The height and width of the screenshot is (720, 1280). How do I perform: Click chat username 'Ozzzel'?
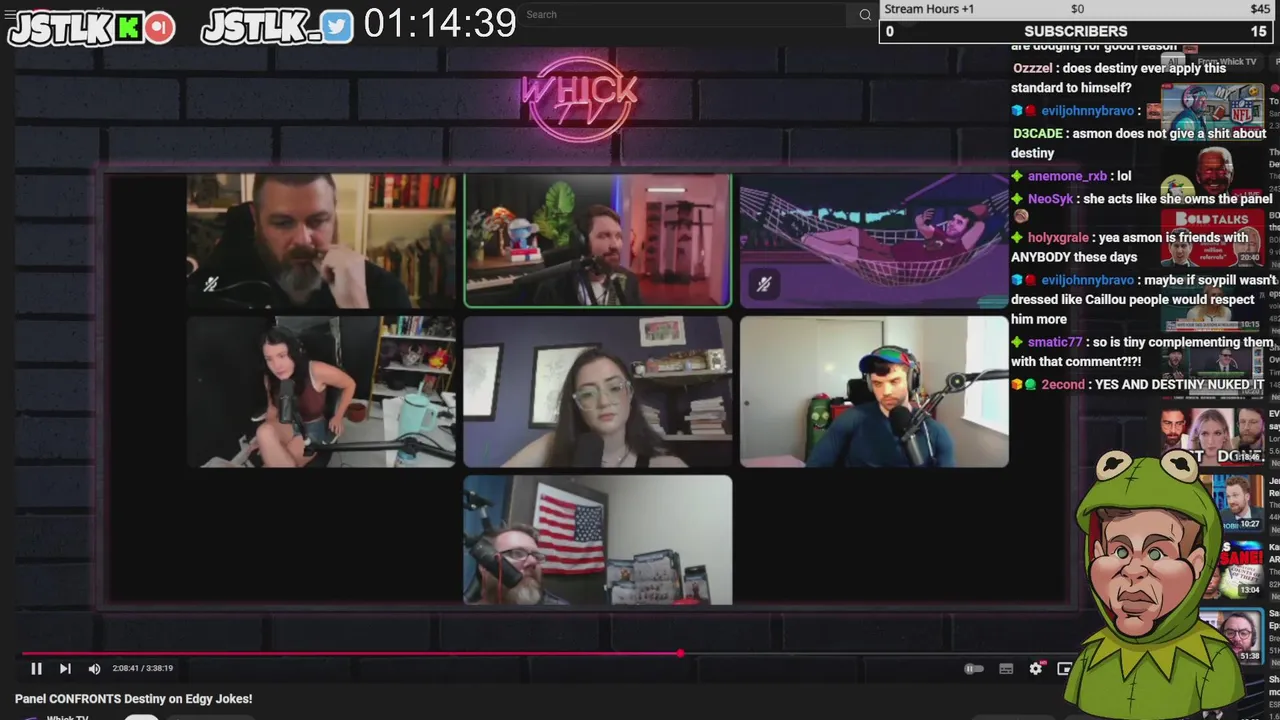(x=1032, y=68)
